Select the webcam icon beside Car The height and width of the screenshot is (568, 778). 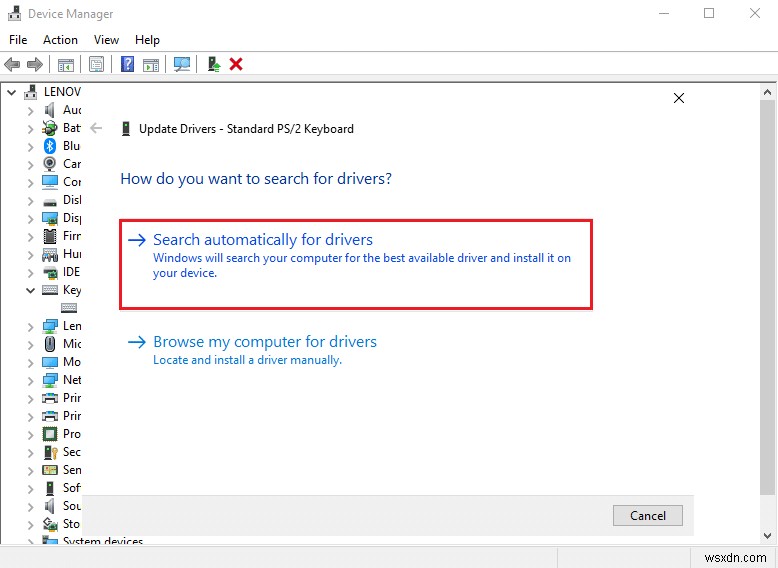(50, 164)
